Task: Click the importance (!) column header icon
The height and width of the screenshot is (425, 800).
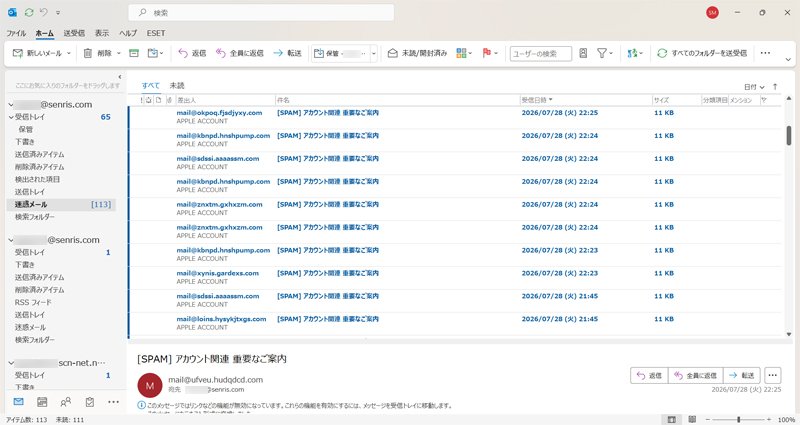Action: pos(141,100)
